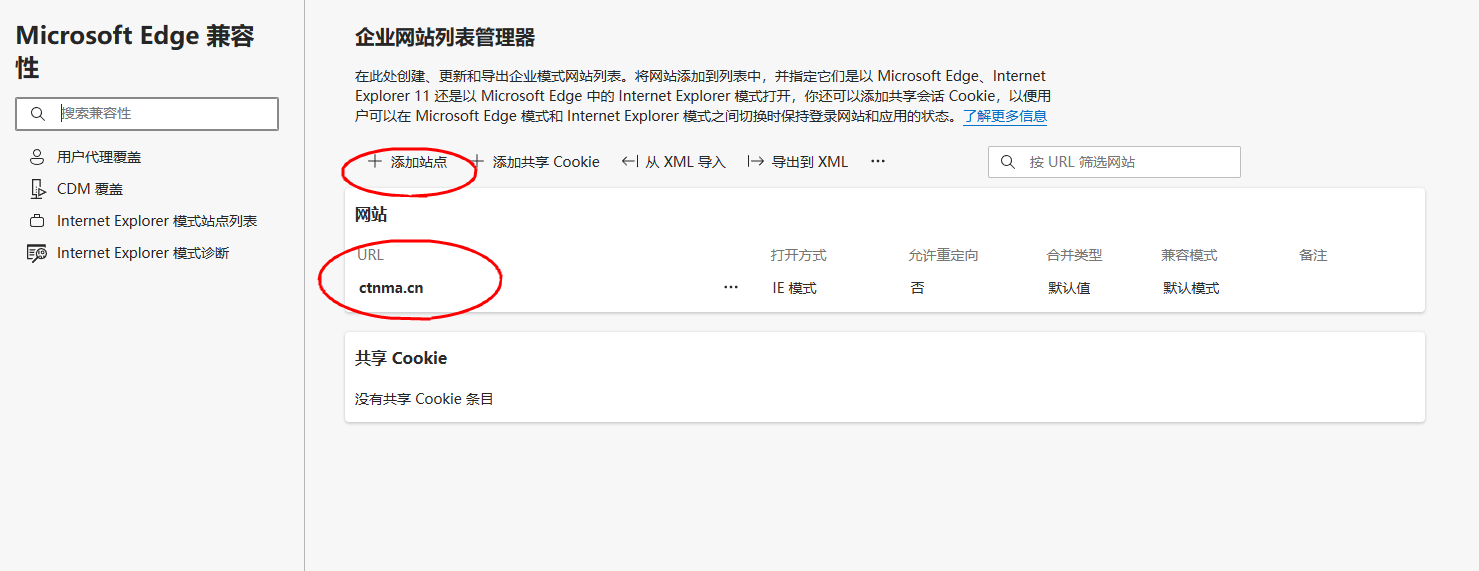This screenshot has height=571, width=1479.
Task: Click the import arrow icon for 从 XML 导入
Action: pyautogui.click(x=630, y=161)
